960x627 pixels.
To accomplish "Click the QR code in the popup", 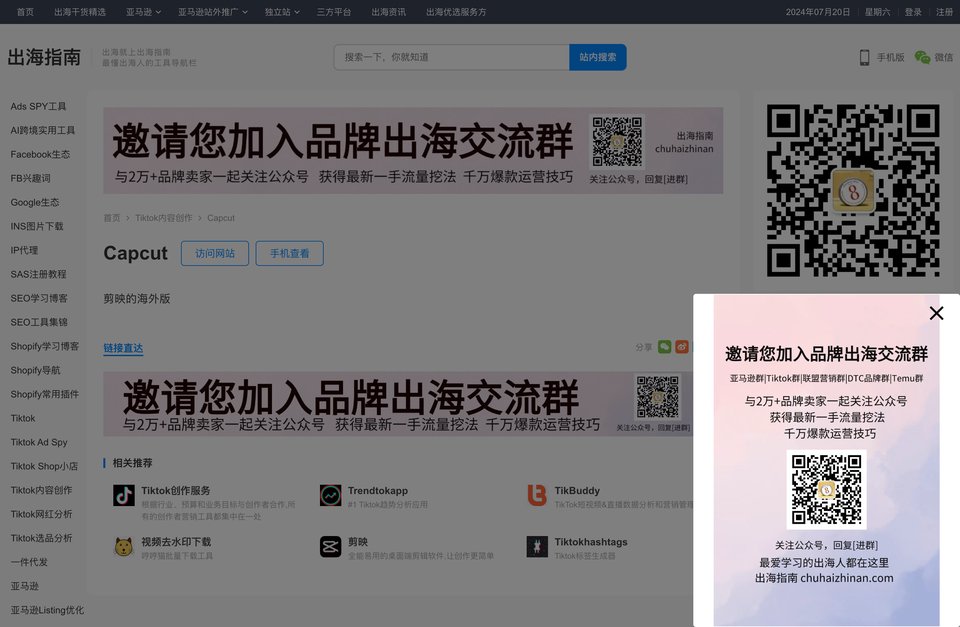I will coord(826,489).
